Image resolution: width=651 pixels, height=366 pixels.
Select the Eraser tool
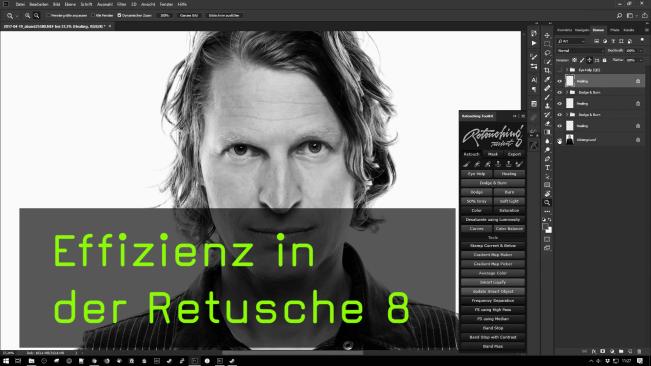547,123
